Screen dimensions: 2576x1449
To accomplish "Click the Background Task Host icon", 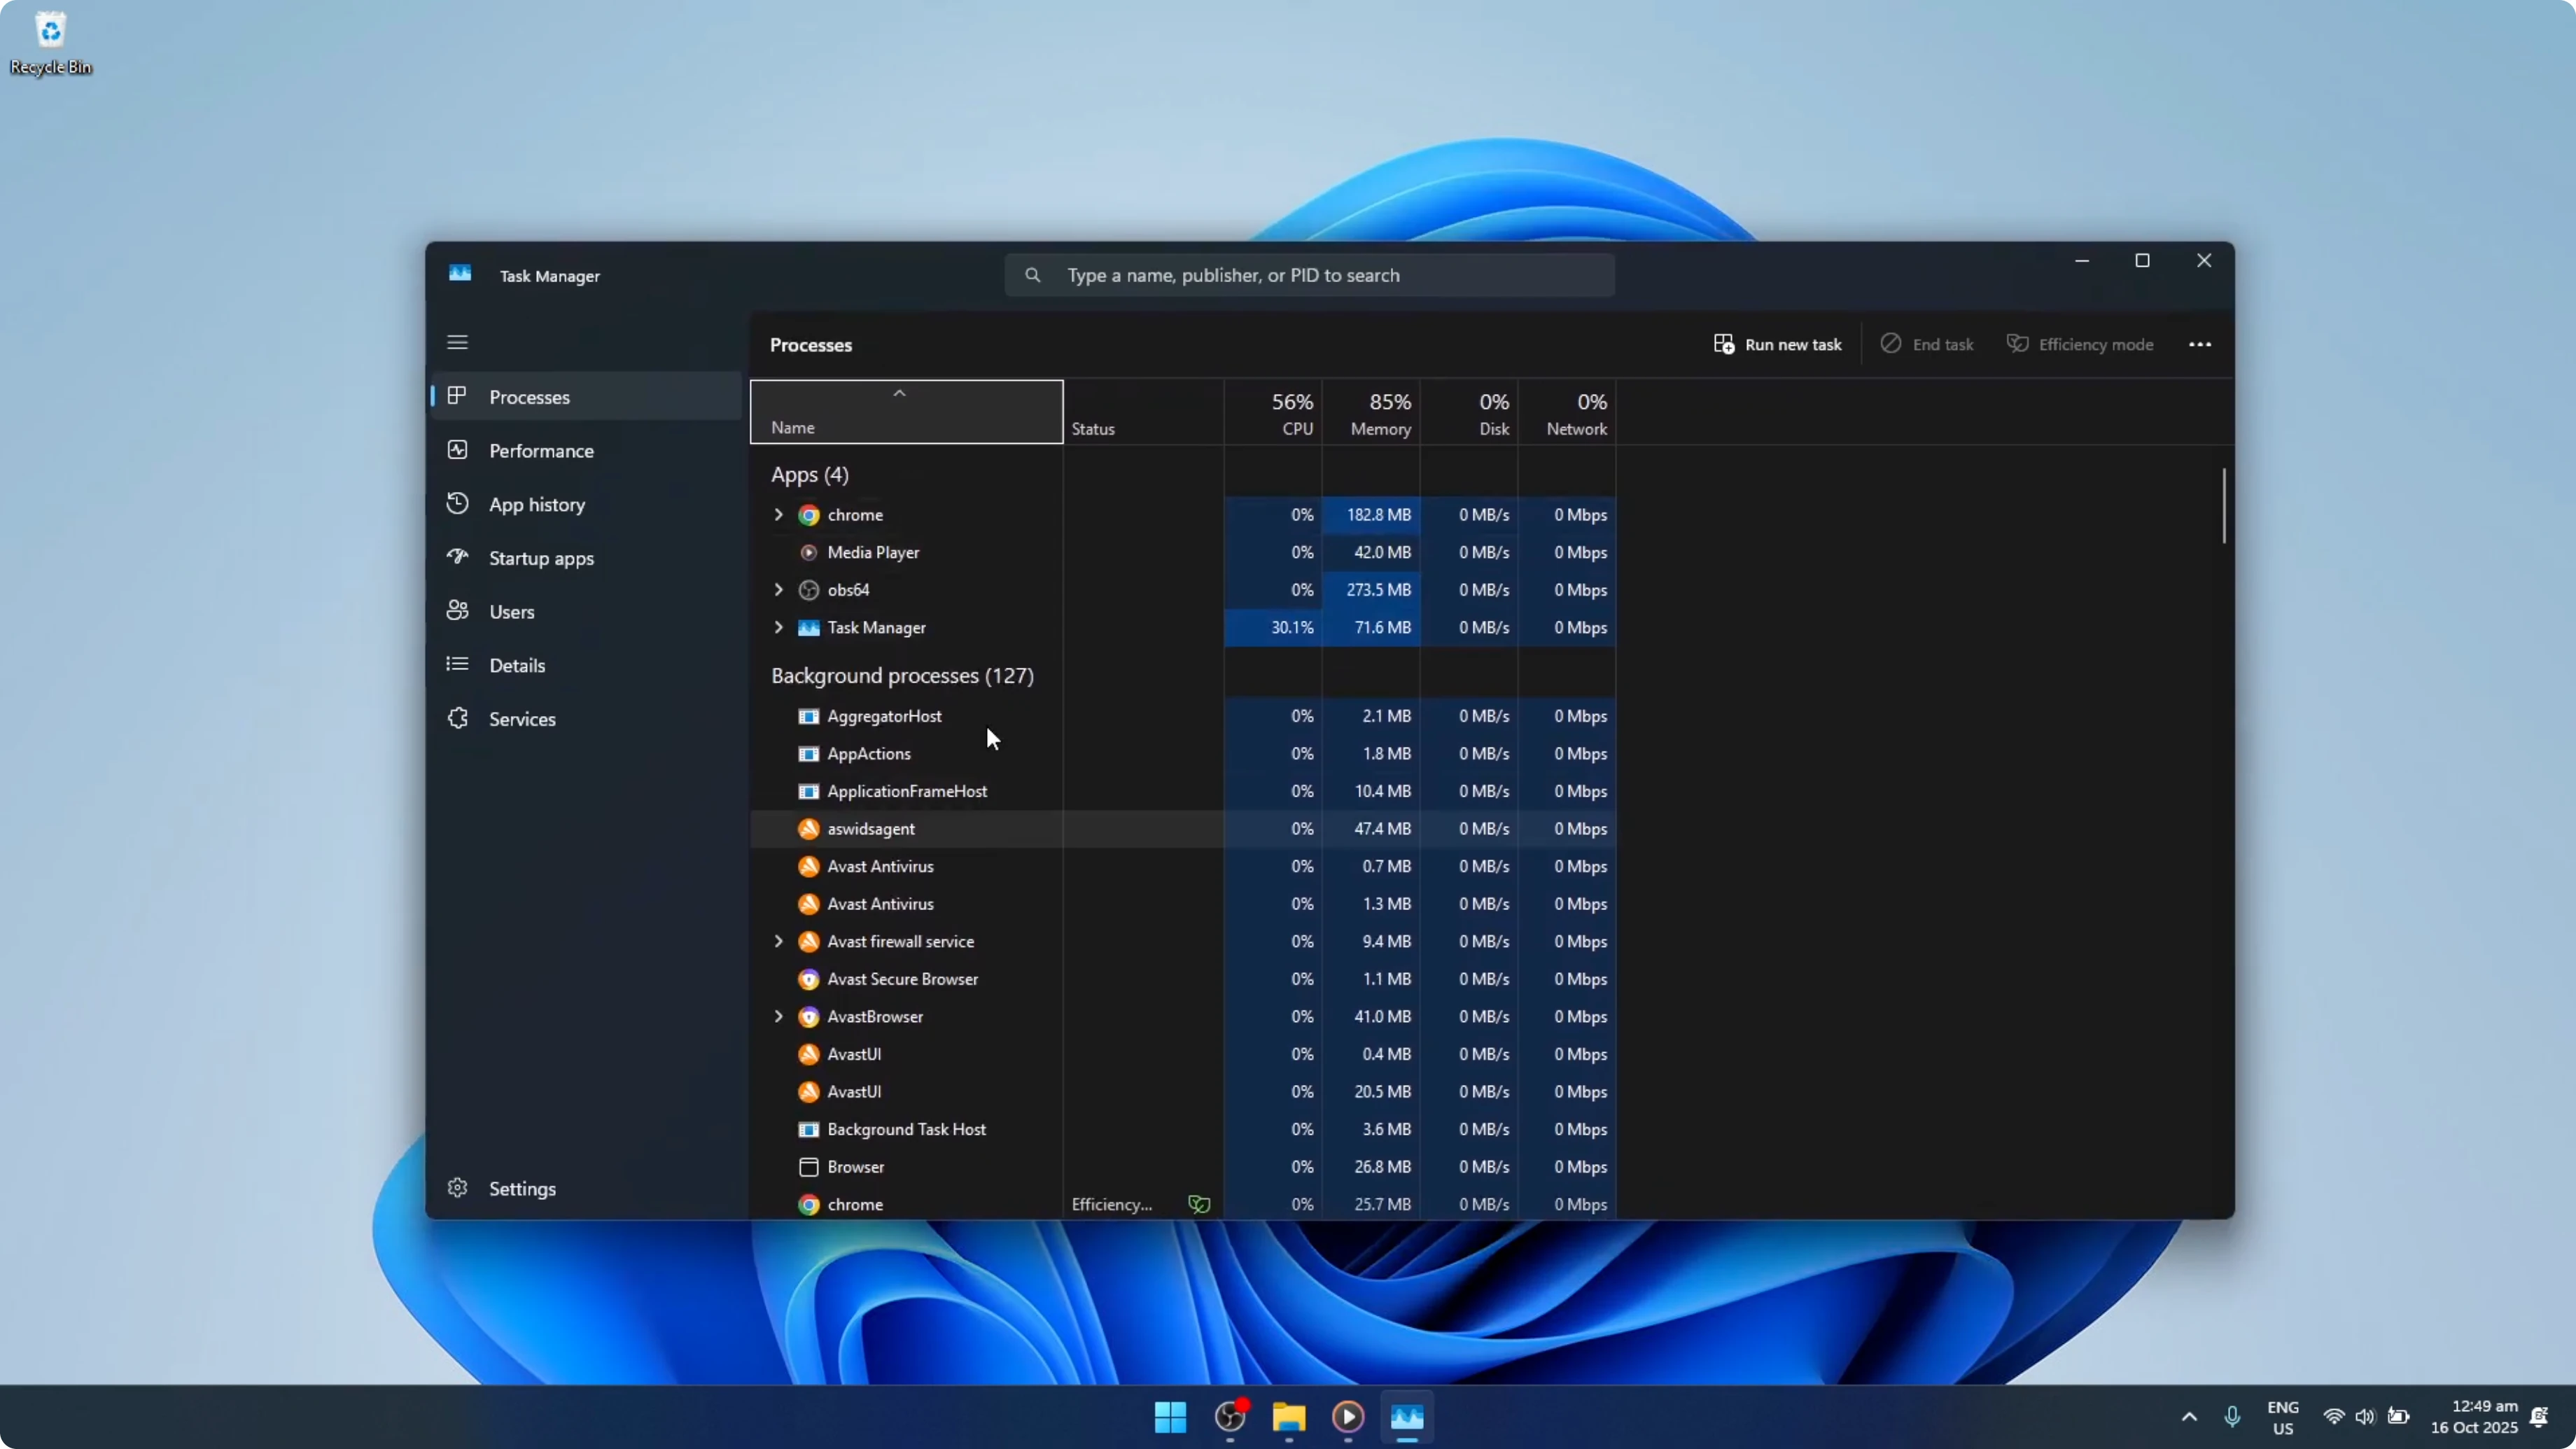I will click(809, 1130).
